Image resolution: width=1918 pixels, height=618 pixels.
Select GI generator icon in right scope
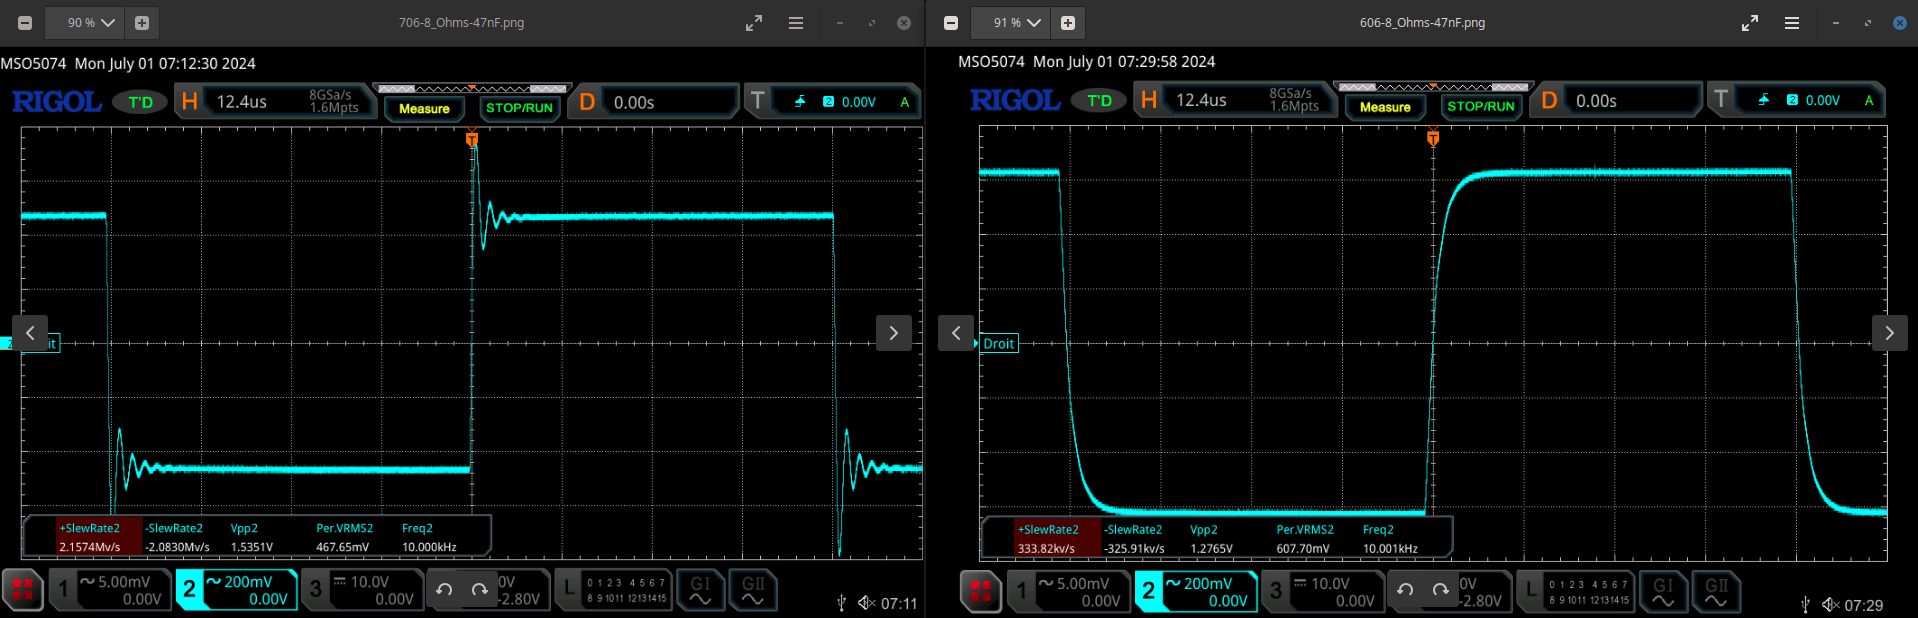point(1662,591)
